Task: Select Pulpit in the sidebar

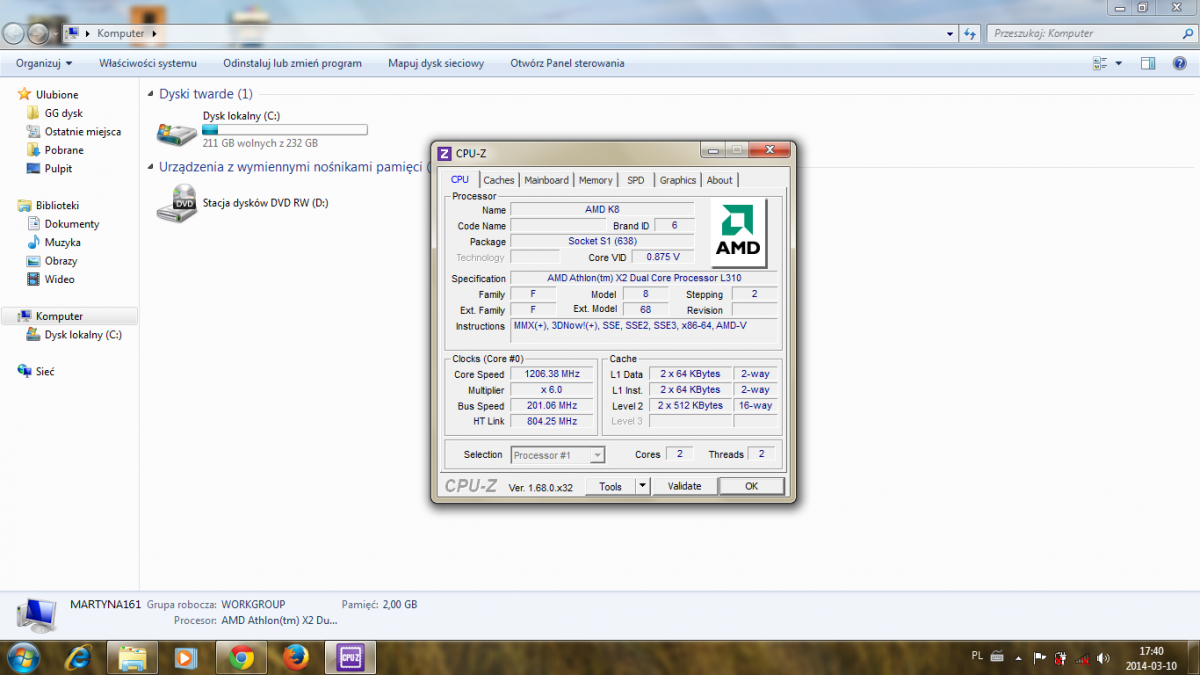Action: 58,168
